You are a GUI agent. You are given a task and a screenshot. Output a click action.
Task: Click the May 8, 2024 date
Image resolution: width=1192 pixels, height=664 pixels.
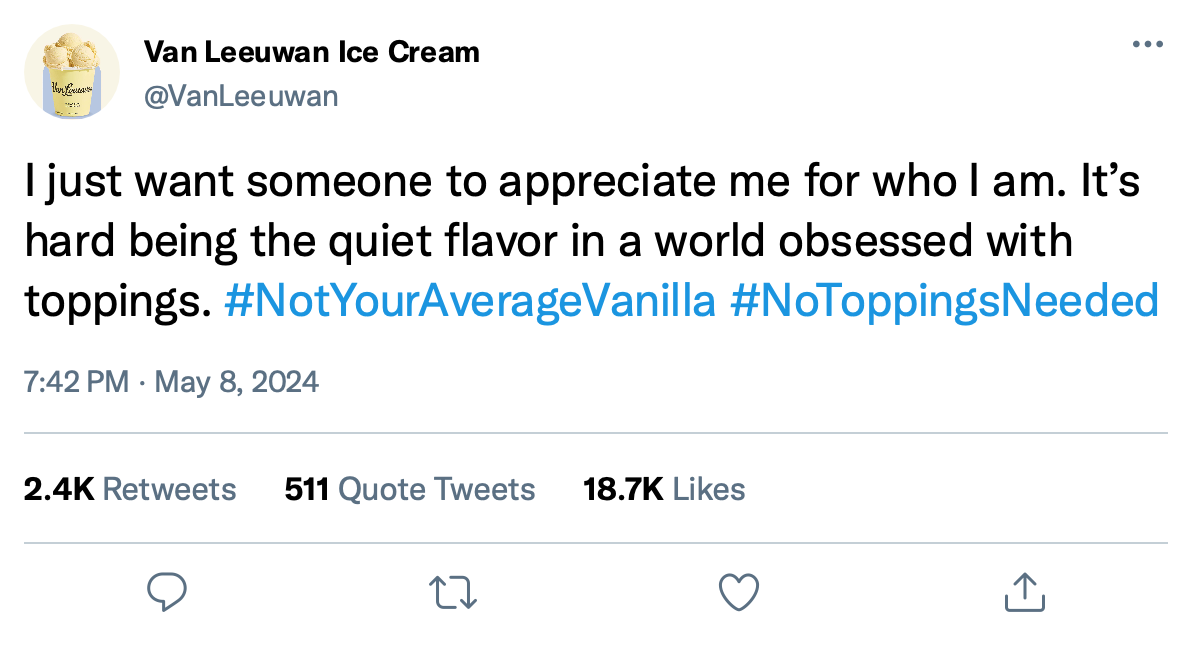pyautogui.click(x=235, y=381)
